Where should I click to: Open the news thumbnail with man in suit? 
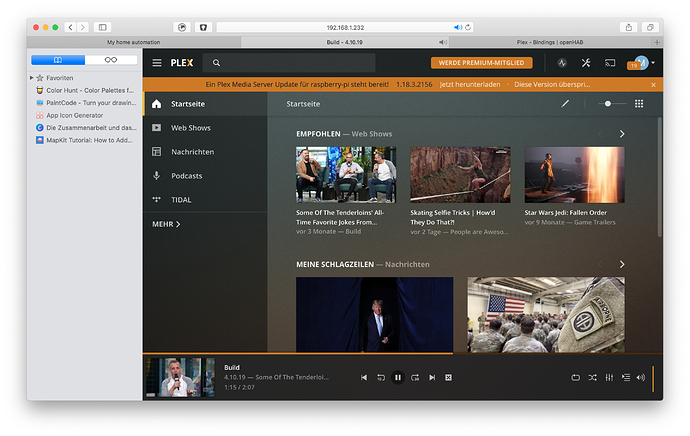[x=374, y=315]
